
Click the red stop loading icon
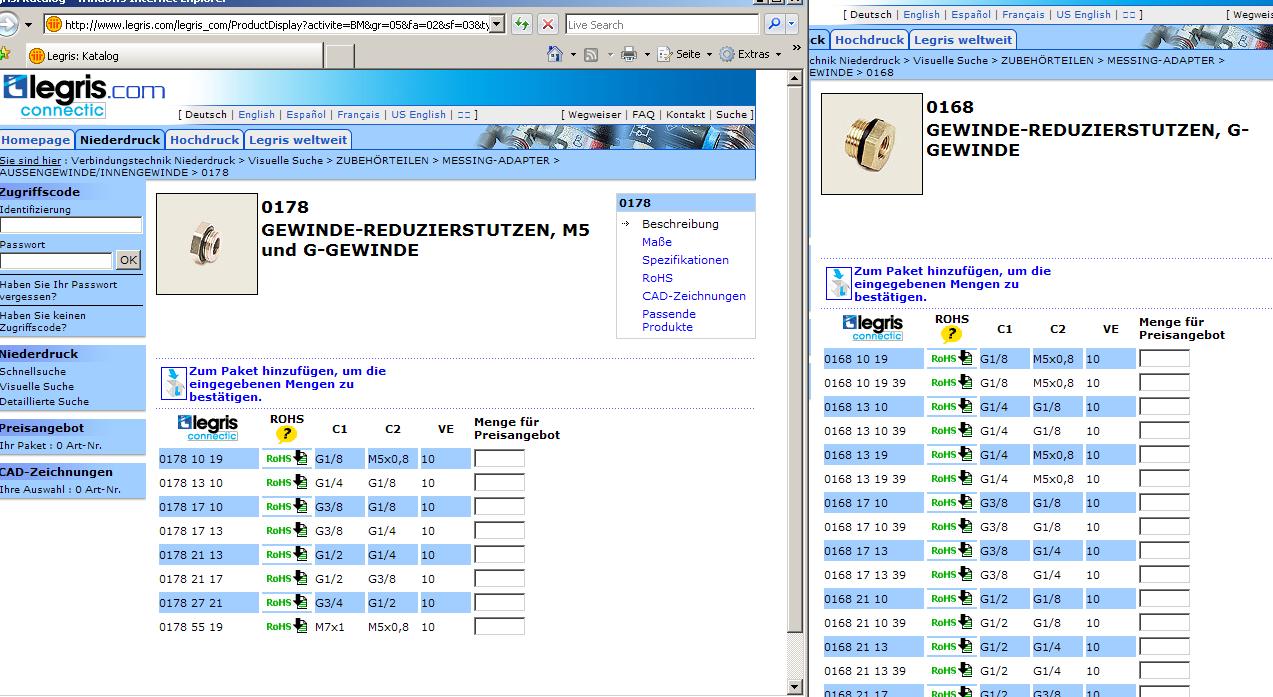coord(547,24)
